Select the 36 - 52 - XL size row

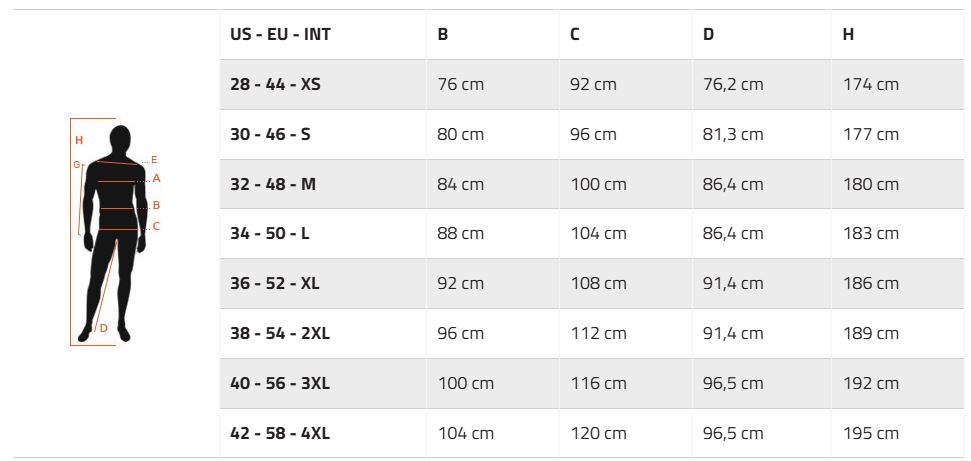(591, 283)
